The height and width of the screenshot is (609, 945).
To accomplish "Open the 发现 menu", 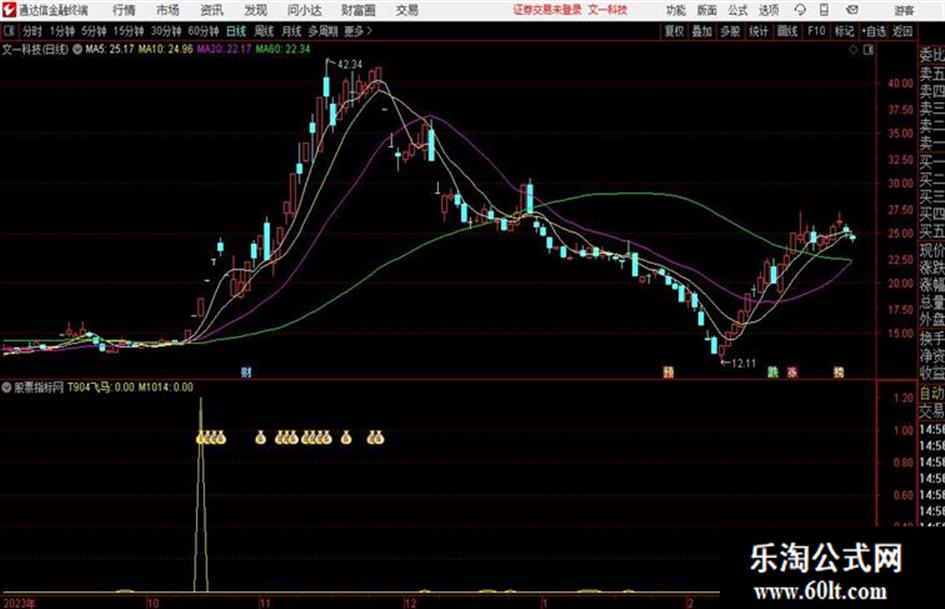I will click(256, 10).
